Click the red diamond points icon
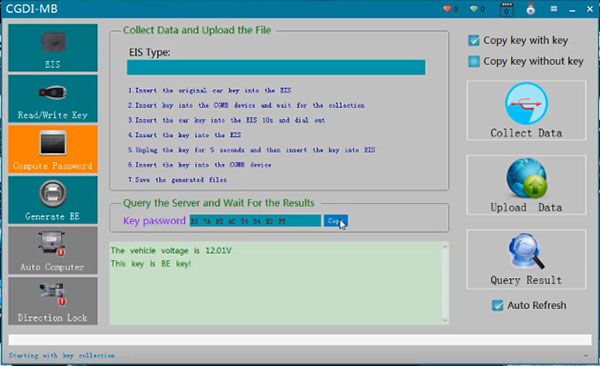 coord(447,9)
